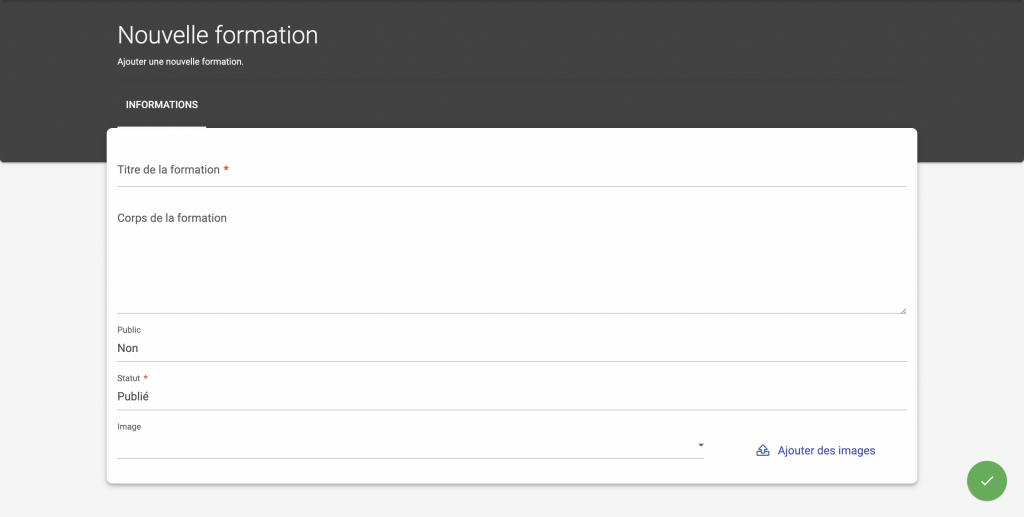Viewport: 1024px width, 517px height.
Task: Click the small Statut field label
Action: point(129,378)
